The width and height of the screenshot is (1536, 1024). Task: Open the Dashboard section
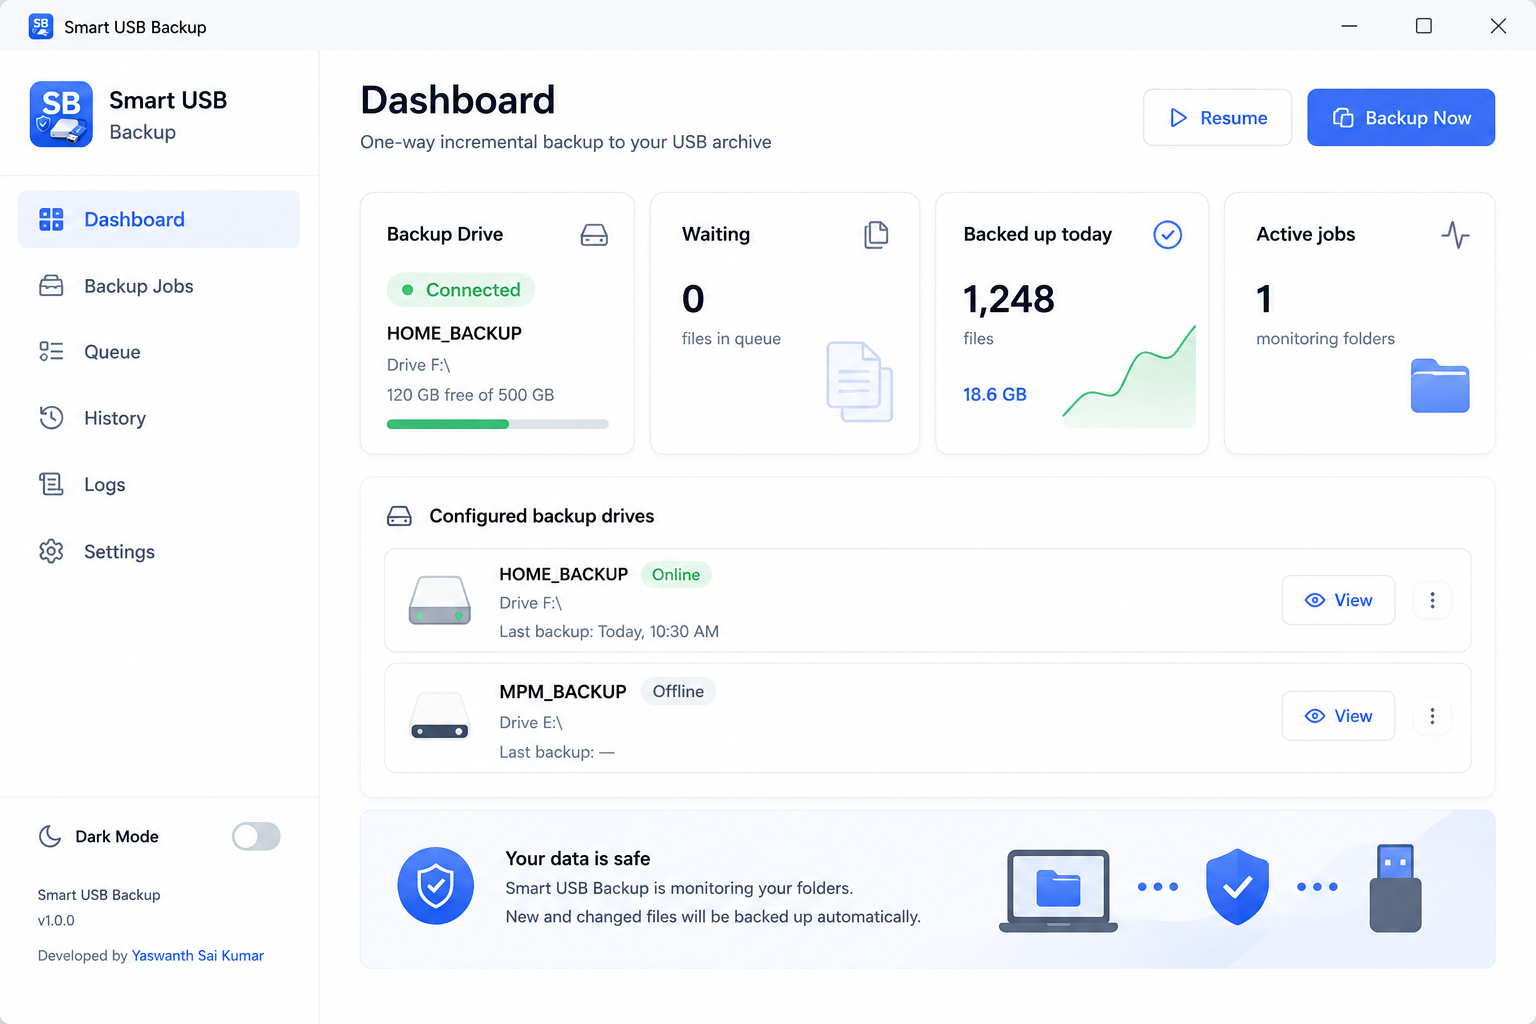159,219
